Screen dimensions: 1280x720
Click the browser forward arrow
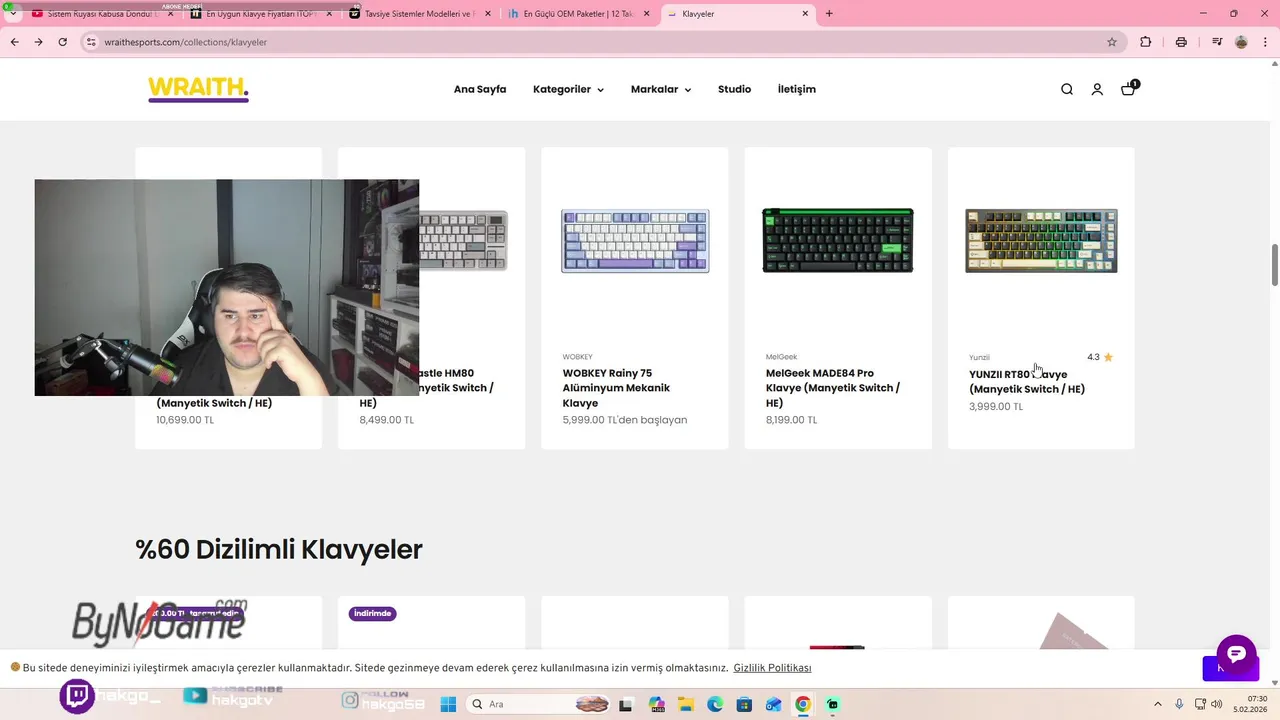[x=38, y=42]
